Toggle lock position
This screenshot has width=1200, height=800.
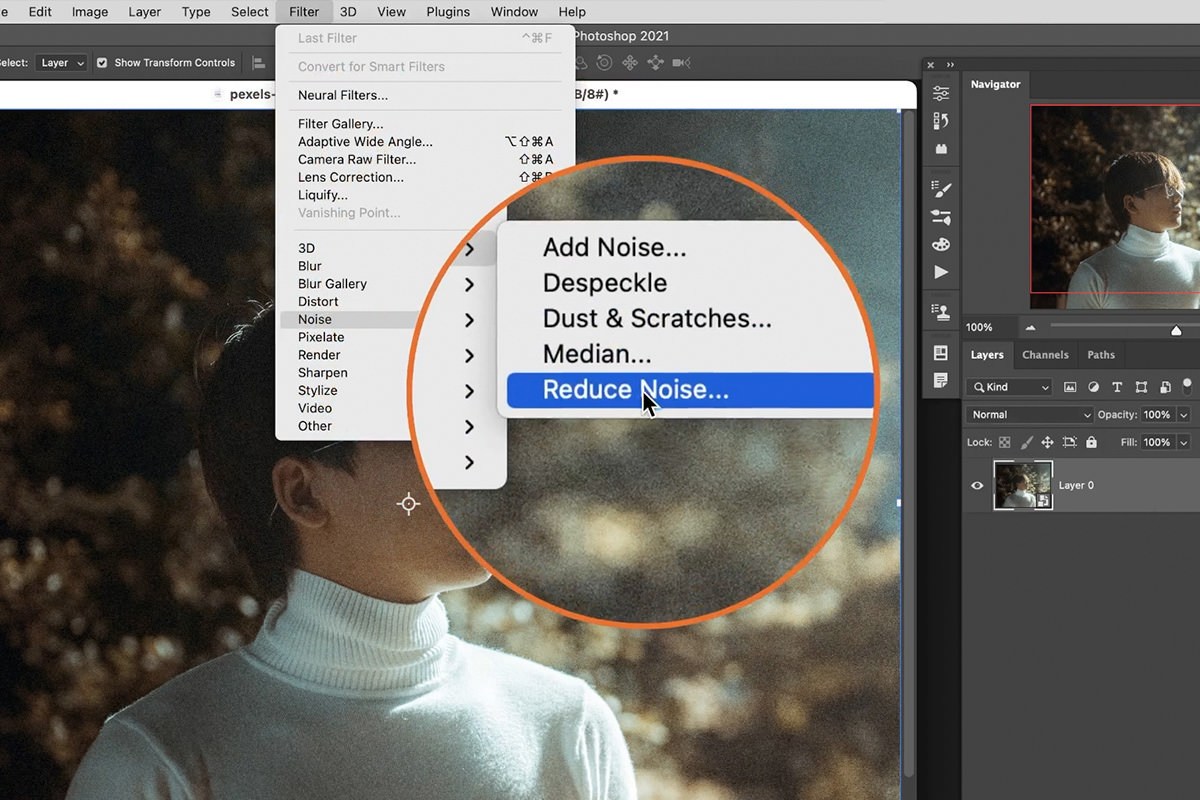pyautogui.click(x=1048, y=442)
